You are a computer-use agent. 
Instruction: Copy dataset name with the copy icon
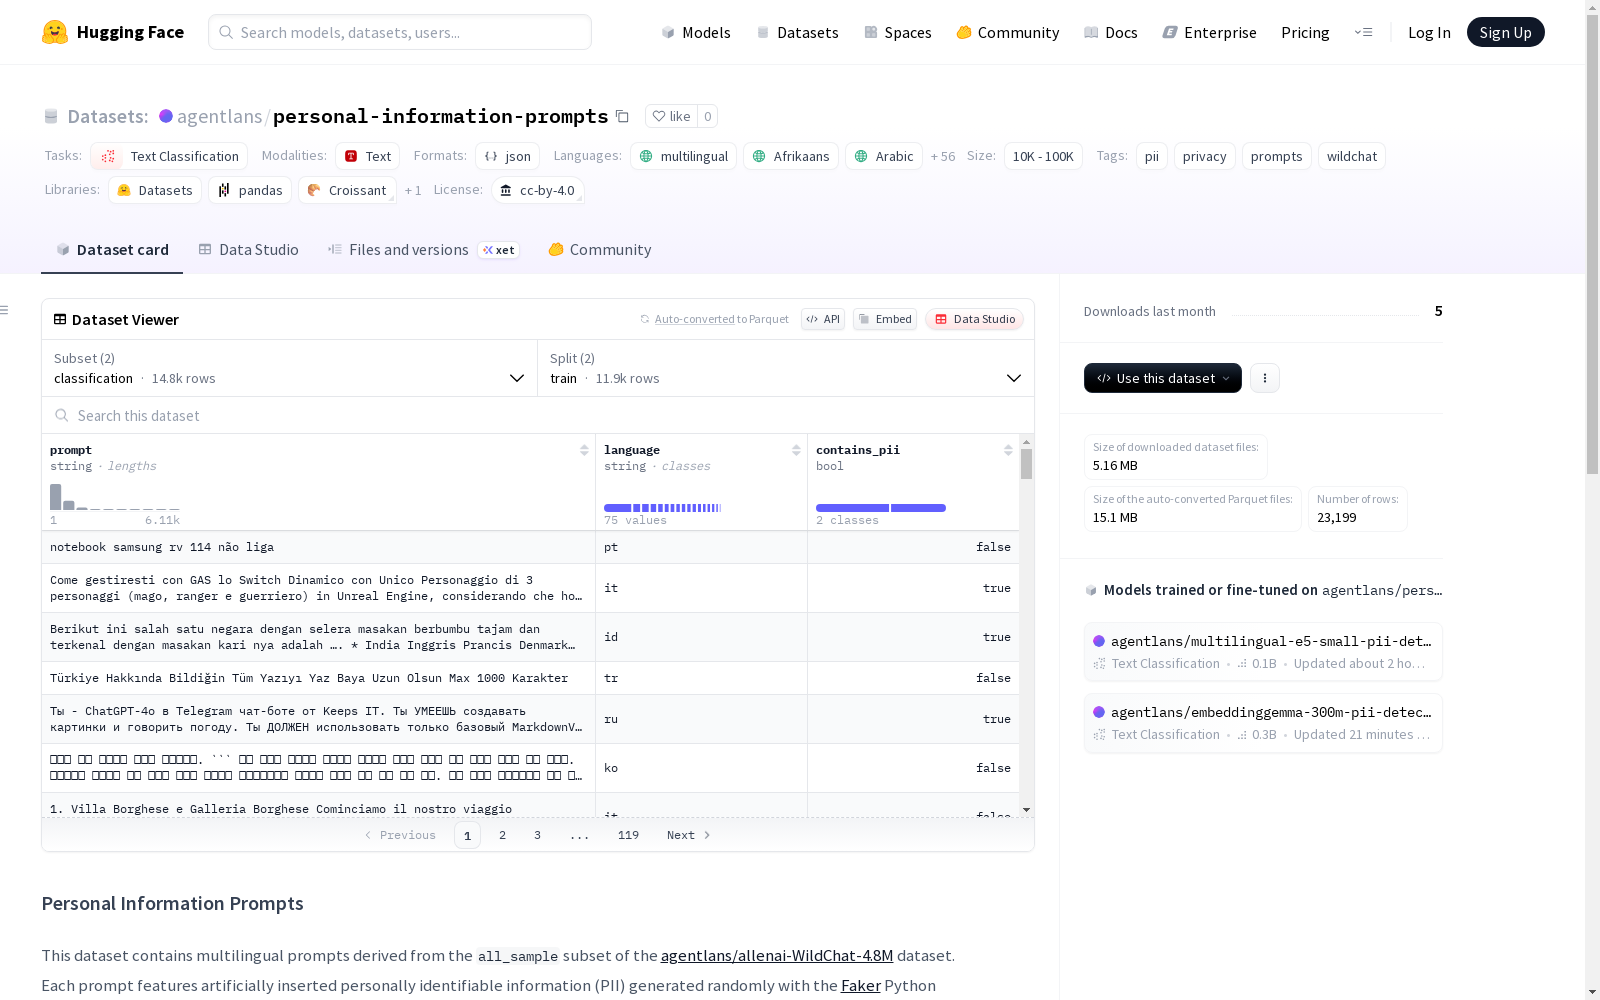(x=622, y=116)
